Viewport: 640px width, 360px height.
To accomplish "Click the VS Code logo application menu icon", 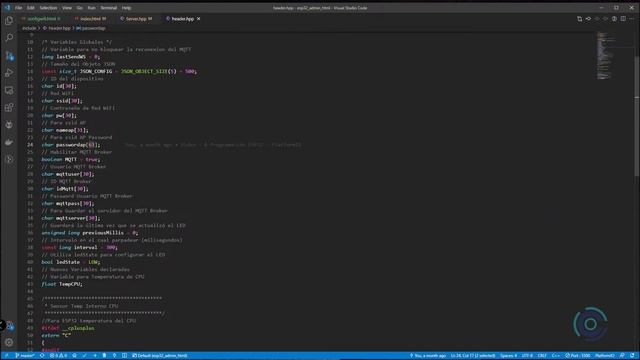I will (x=7, y=8).
